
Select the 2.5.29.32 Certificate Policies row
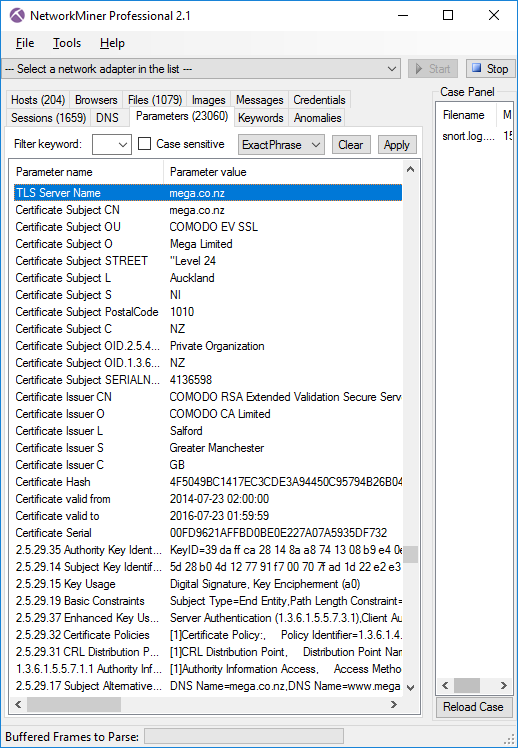click(x=208, y=635)
